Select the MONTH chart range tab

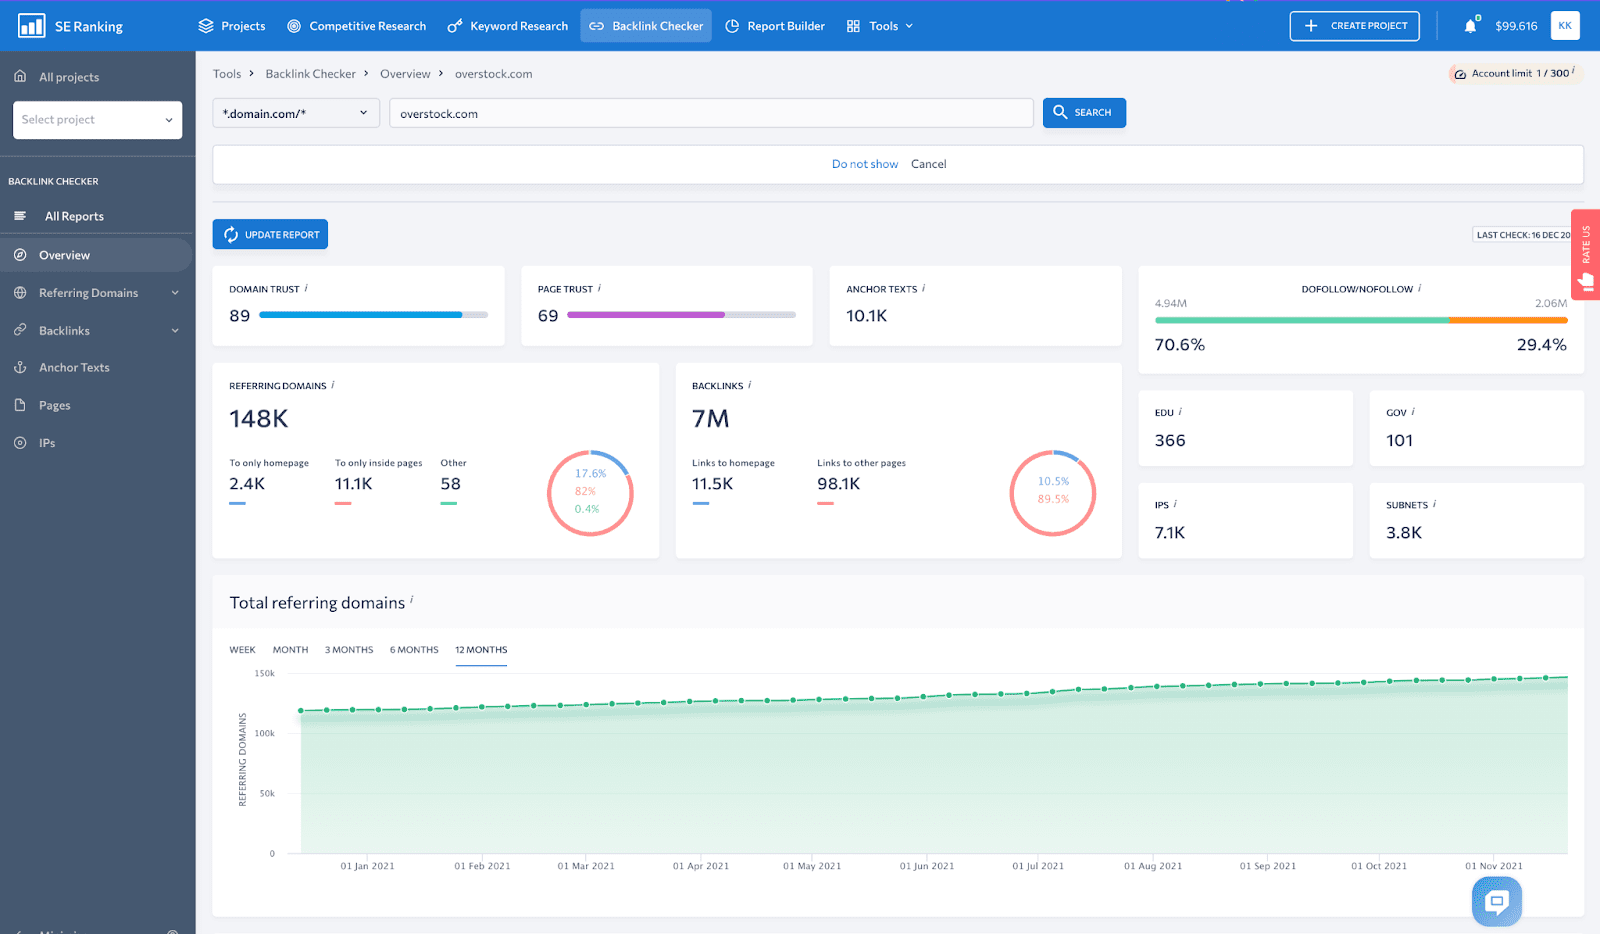pyautogui.click(x=290, y=650)
